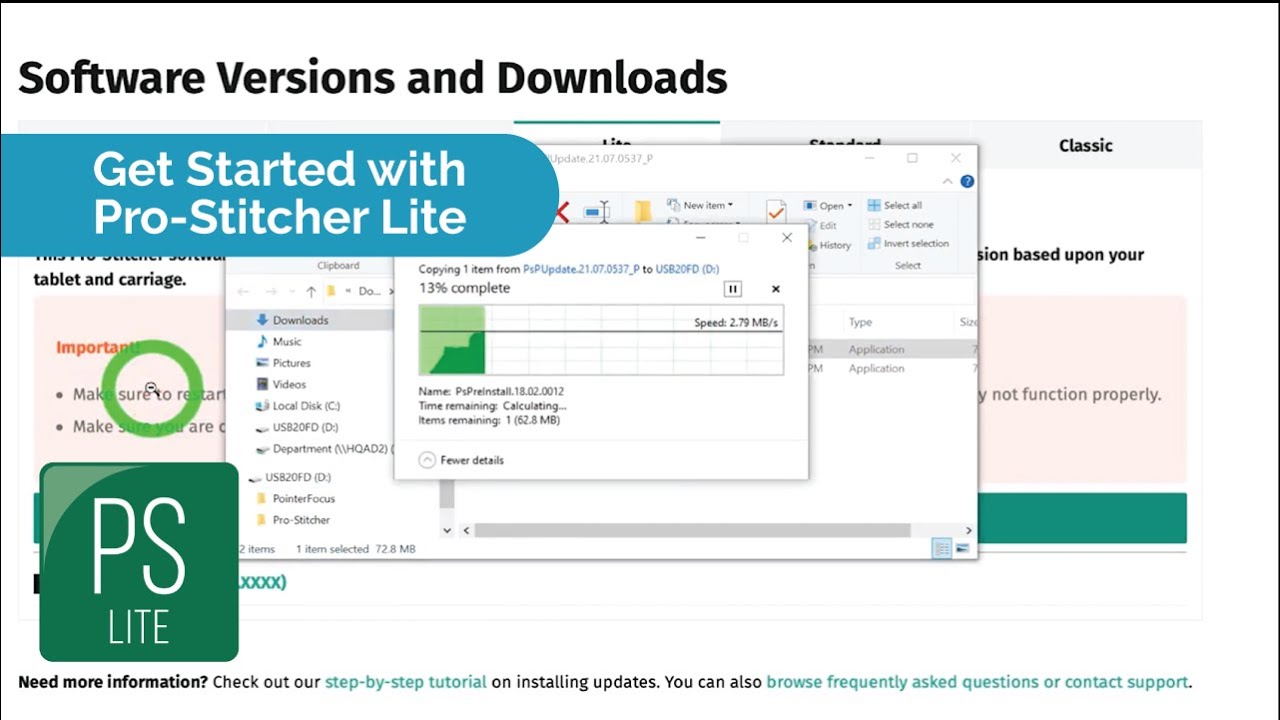Open the Open dropdown in the ribbon
This screenshot has height=720, width=1280.
828,206
